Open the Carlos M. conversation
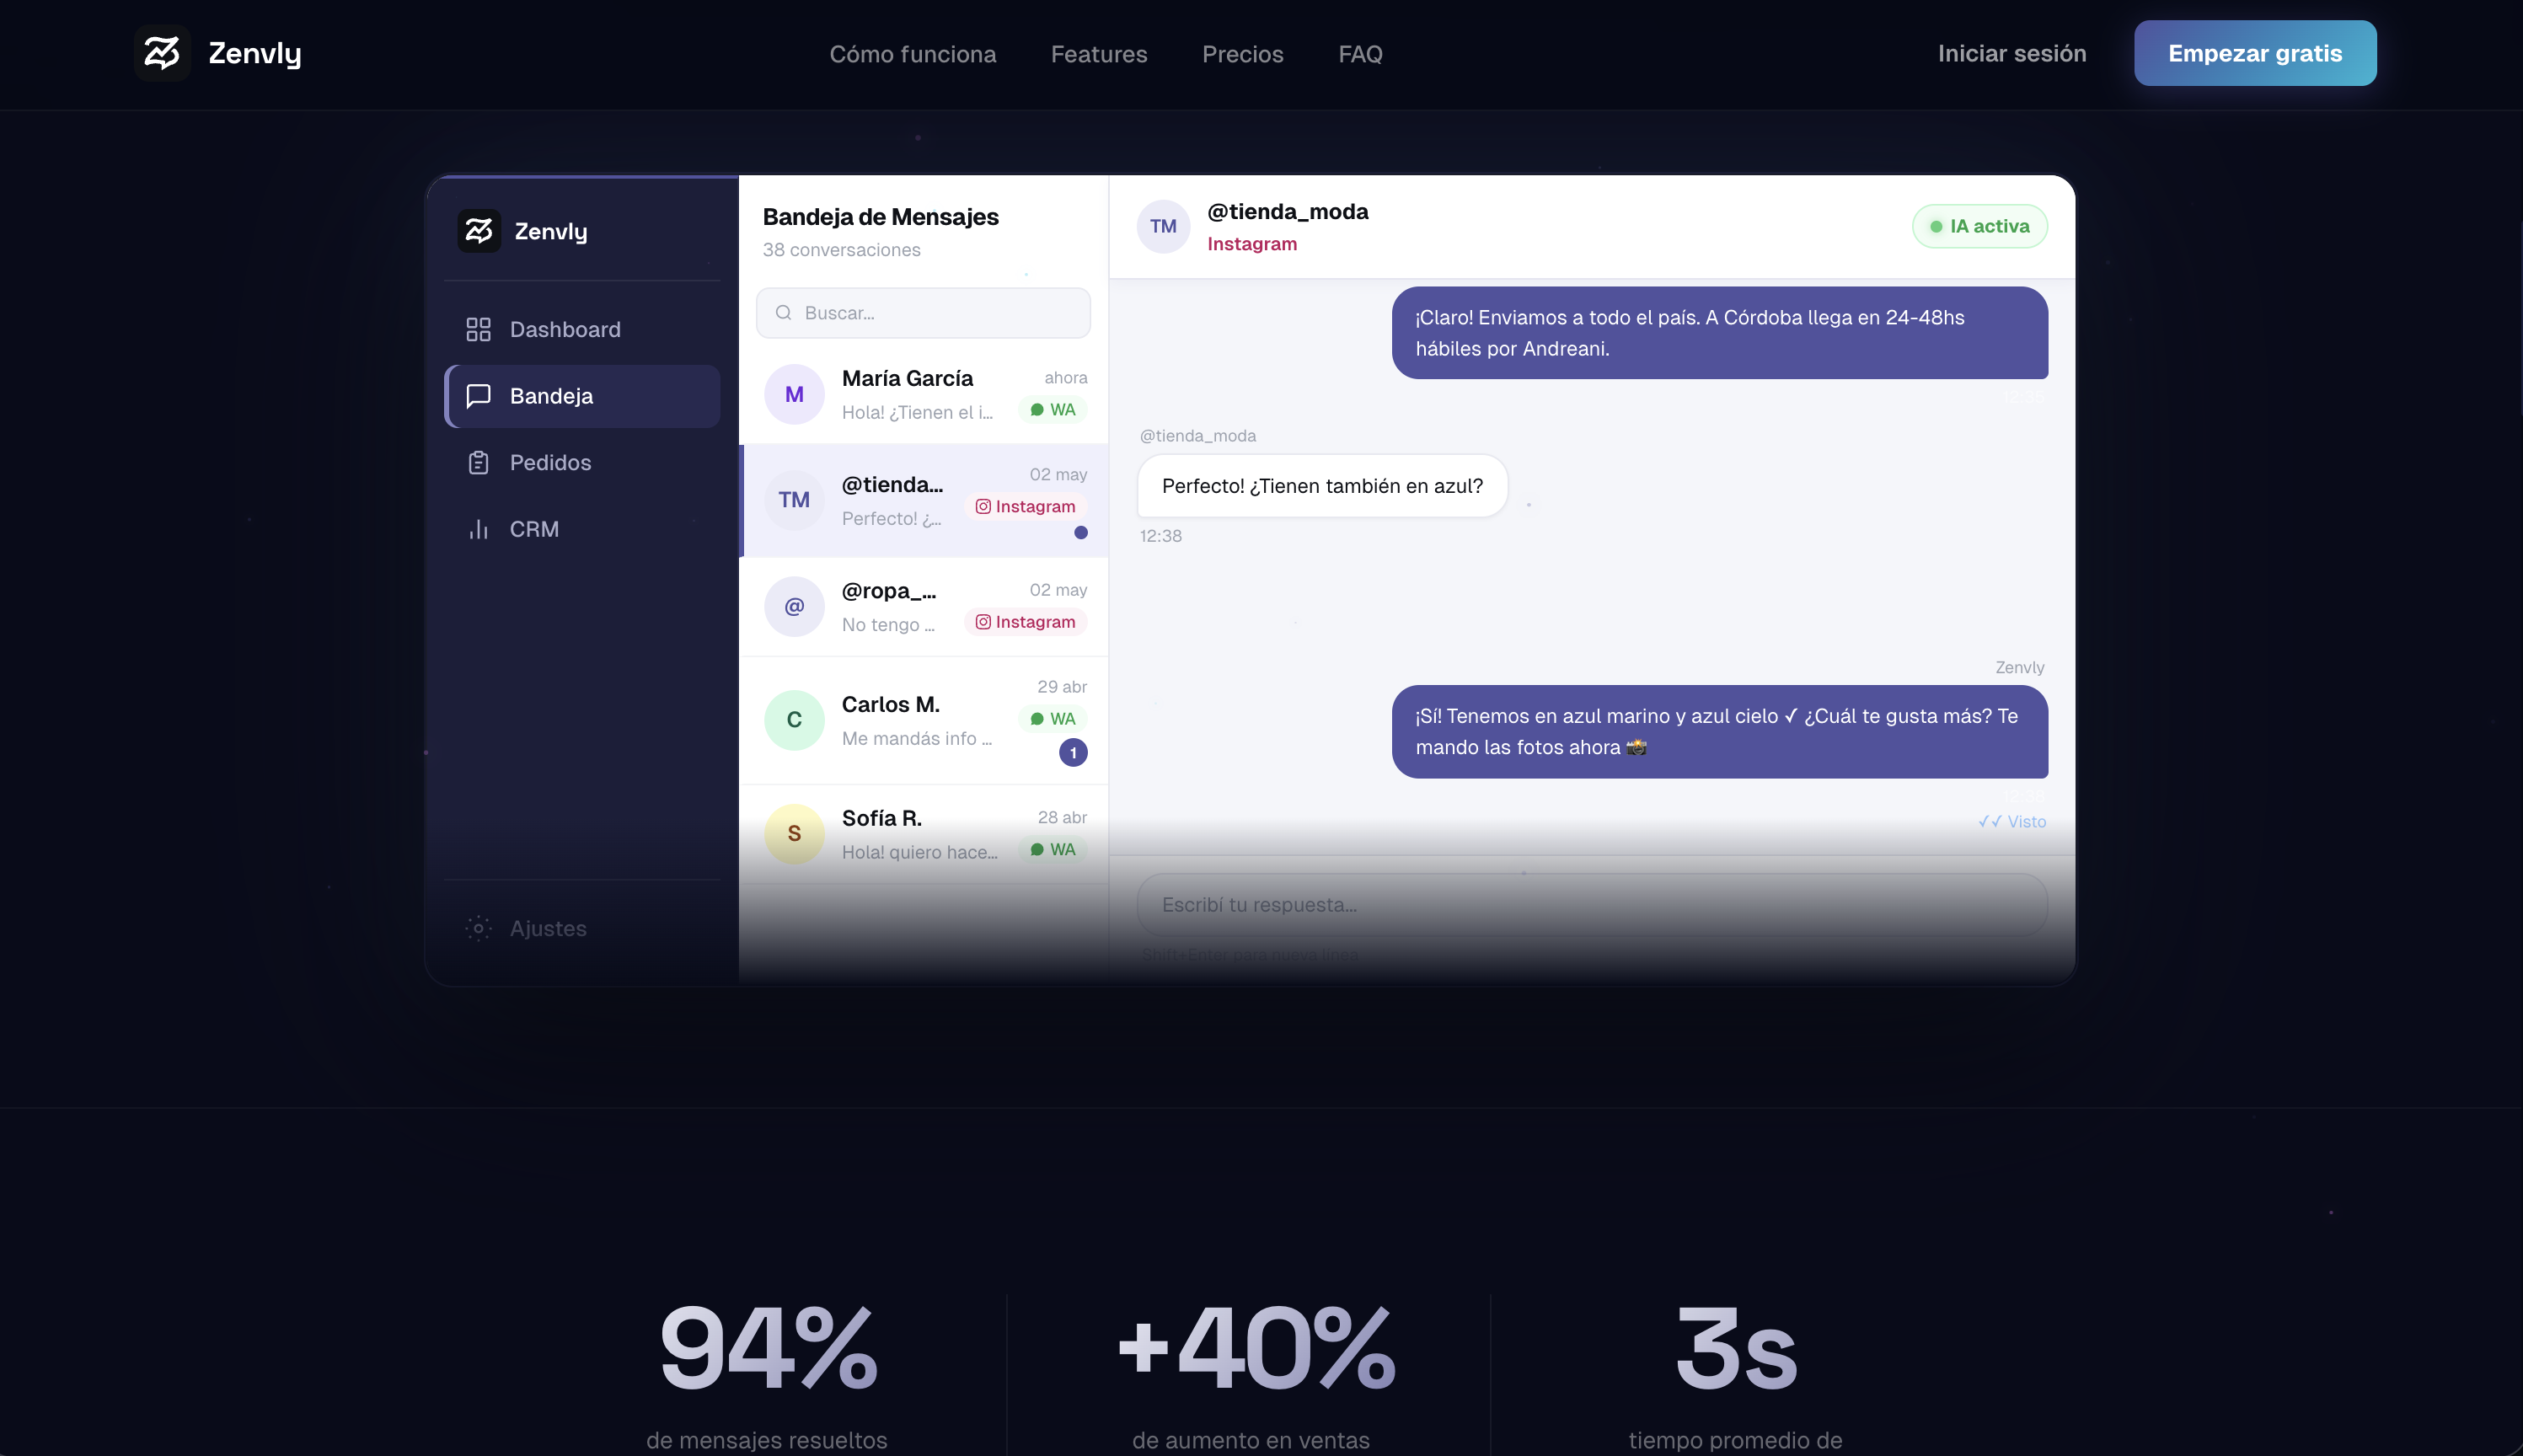This screenshot has height=1456, width=2523. click(923, 720)
